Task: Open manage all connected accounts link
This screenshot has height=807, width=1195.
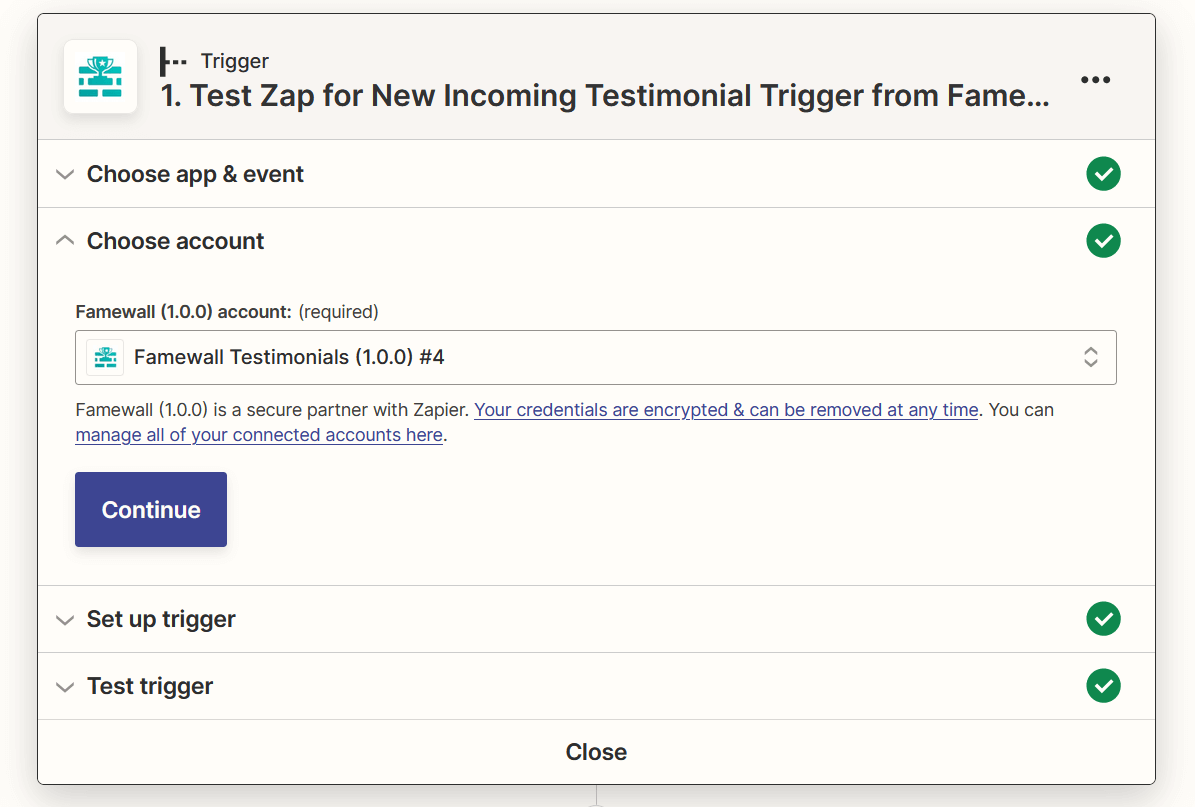Action: click(259, 435)
